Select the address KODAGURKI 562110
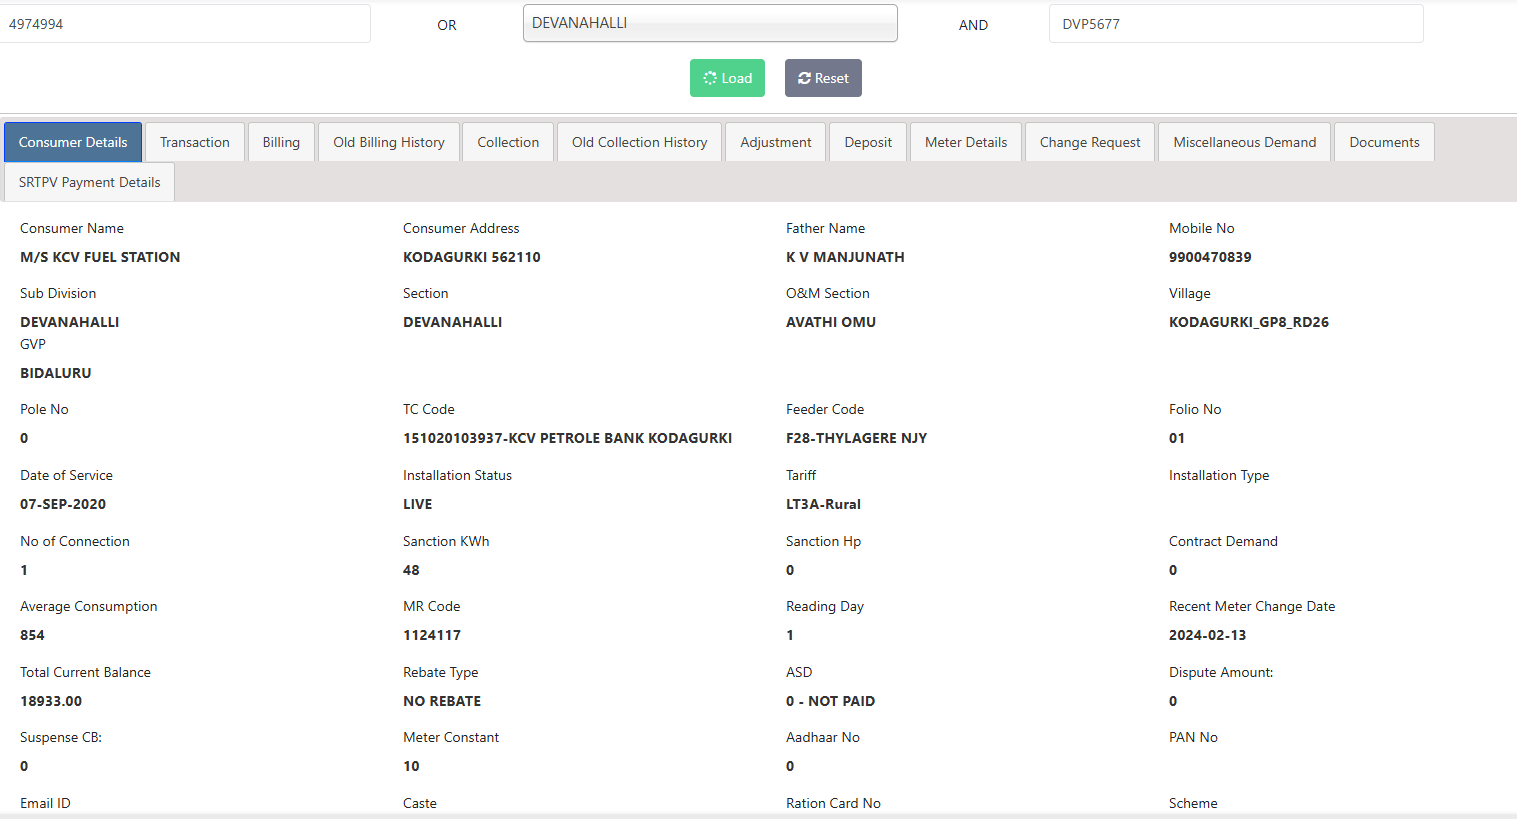The height and width of the screenshot is (819, 1517). [x=472, y=257]
